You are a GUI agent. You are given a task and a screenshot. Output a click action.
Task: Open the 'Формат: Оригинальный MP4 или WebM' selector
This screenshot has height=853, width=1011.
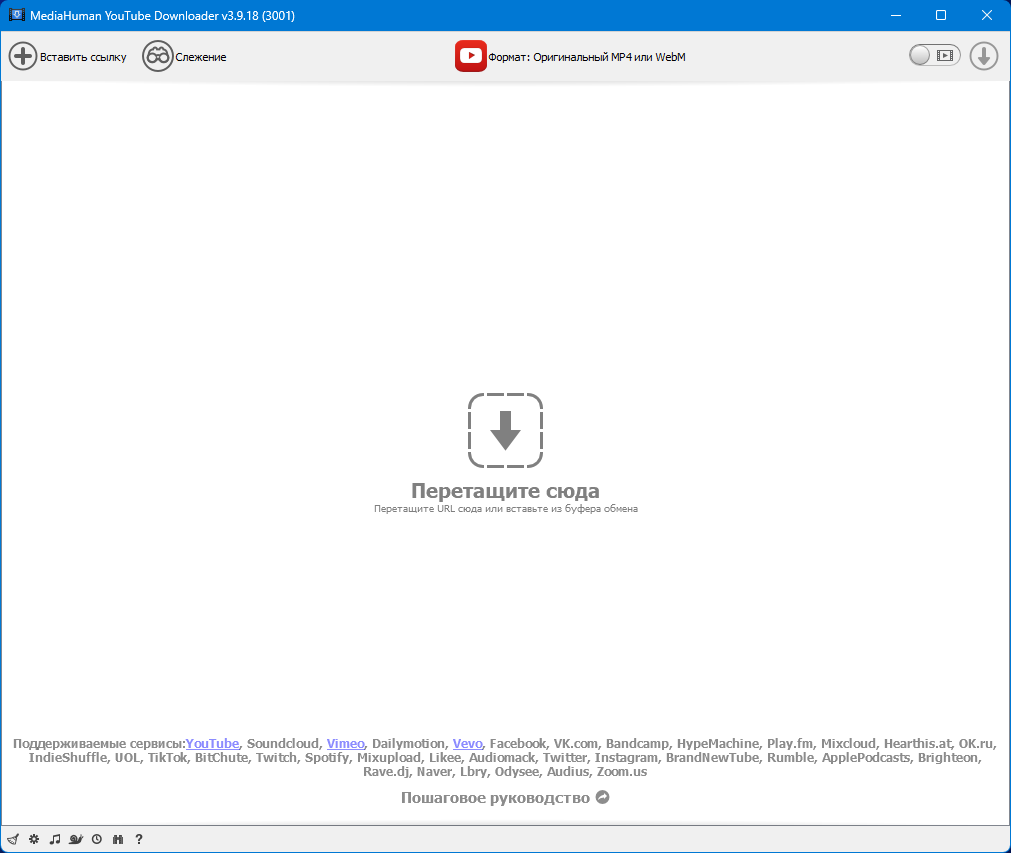587,57
